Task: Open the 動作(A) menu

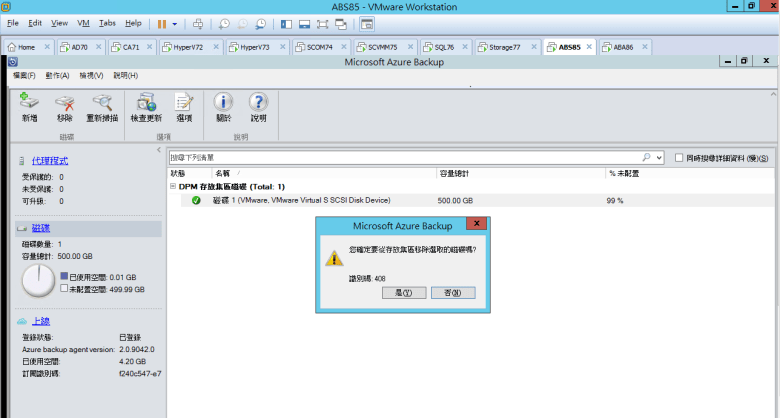Action: (x=57, y=75)
